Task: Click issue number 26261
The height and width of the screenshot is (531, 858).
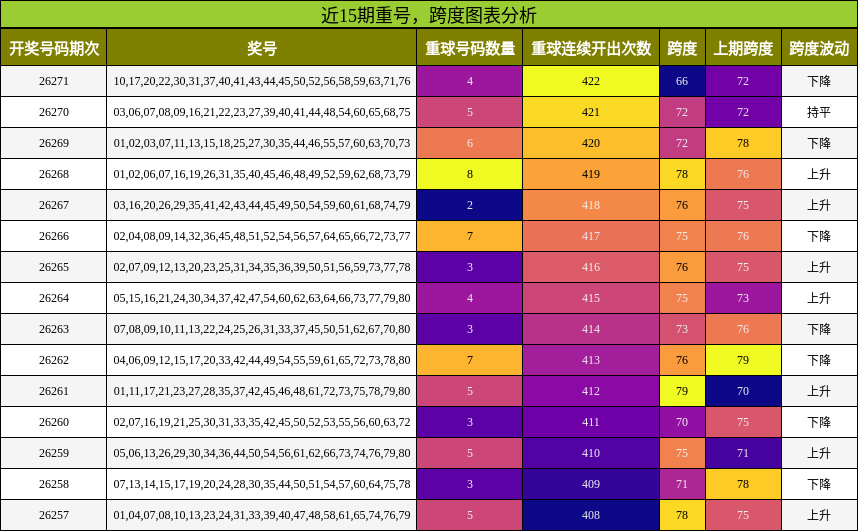Action: [x=54, y=391]
